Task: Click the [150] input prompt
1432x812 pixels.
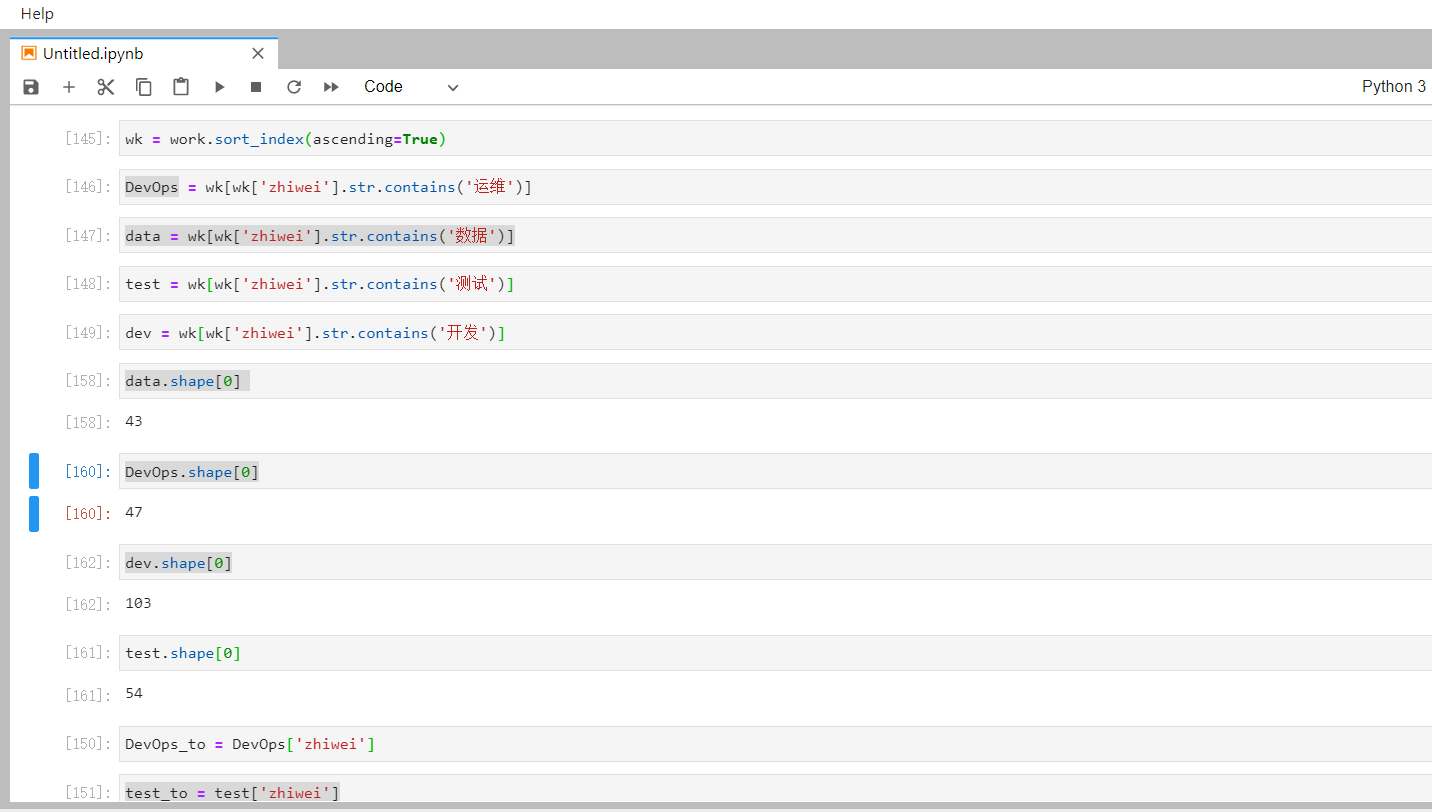Action: click(x=88, y=744)
